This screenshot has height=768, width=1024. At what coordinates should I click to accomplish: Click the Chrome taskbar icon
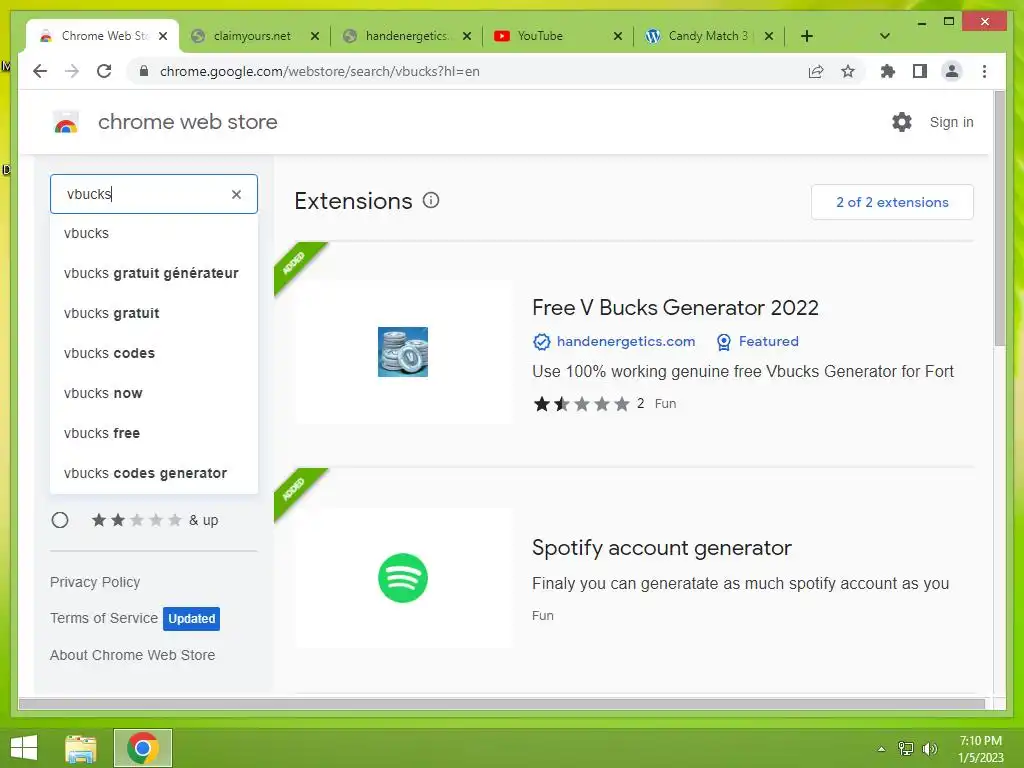point(143,748)
